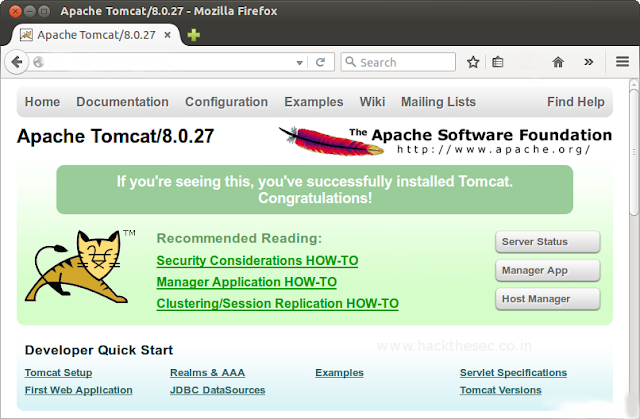
Task: Click Find Help in the navigation bar
Action: coord(576,102)
